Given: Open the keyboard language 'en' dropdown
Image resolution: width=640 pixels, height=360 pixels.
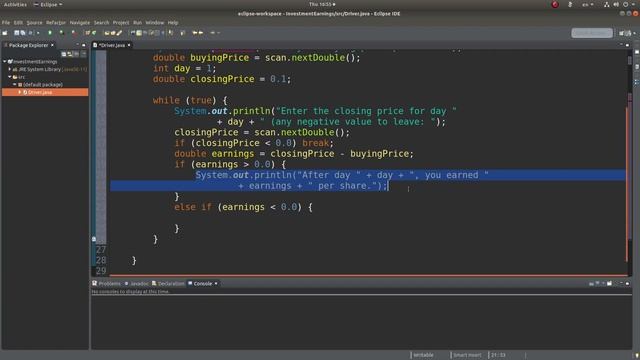Looking at the screenshot, I should click(x=588, y=4).
